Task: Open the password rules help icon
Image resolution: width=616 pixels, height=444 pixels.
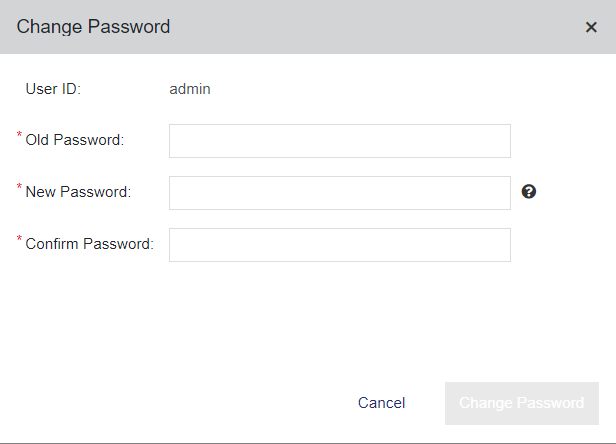Action: 529,192
